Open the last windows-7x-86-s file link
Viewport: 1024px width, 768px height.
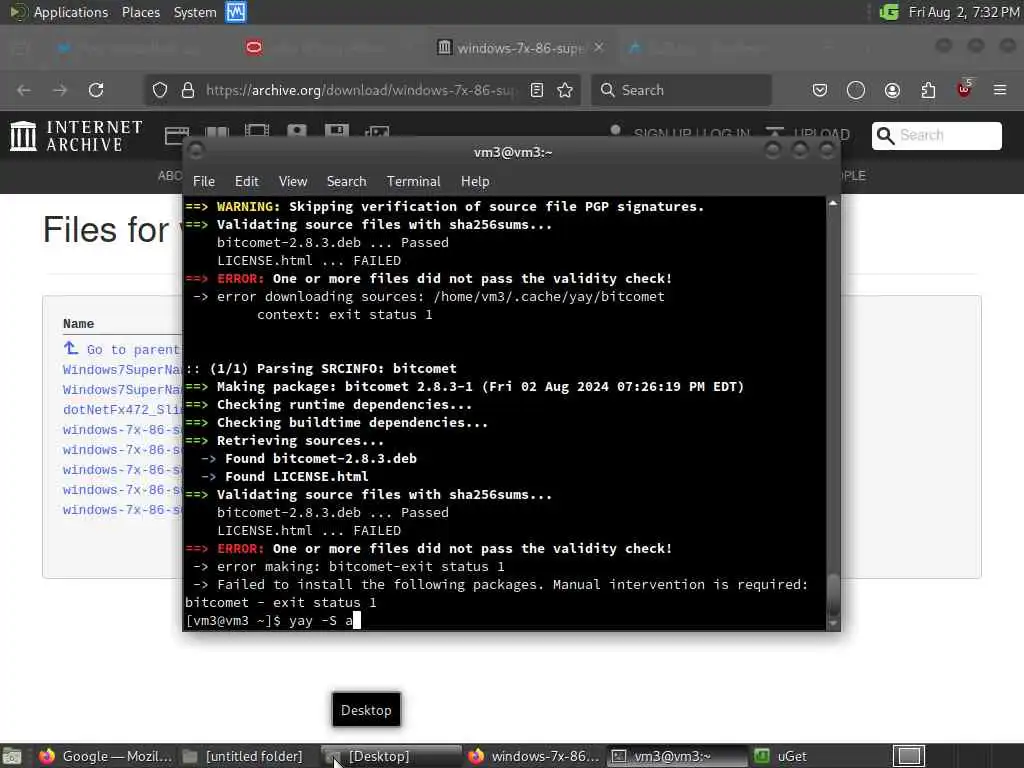click(123, 510)
